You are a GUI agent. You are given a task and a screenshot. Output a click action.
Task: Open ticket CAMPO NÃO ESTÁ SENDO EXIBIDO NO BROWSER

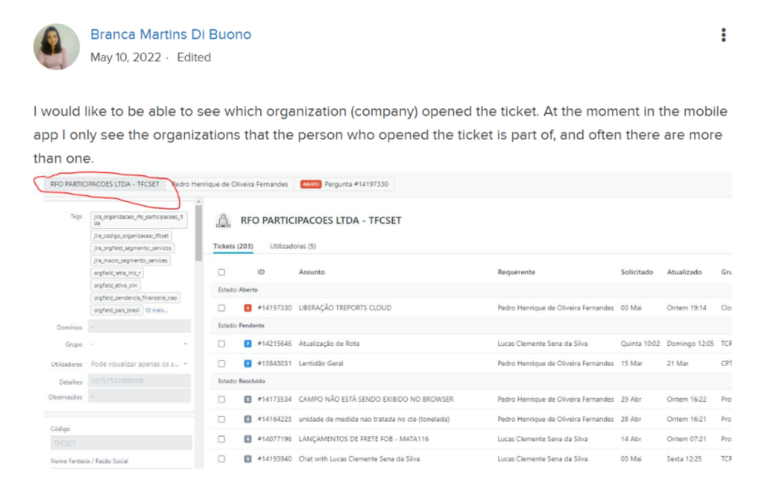(x=376, y=399)
